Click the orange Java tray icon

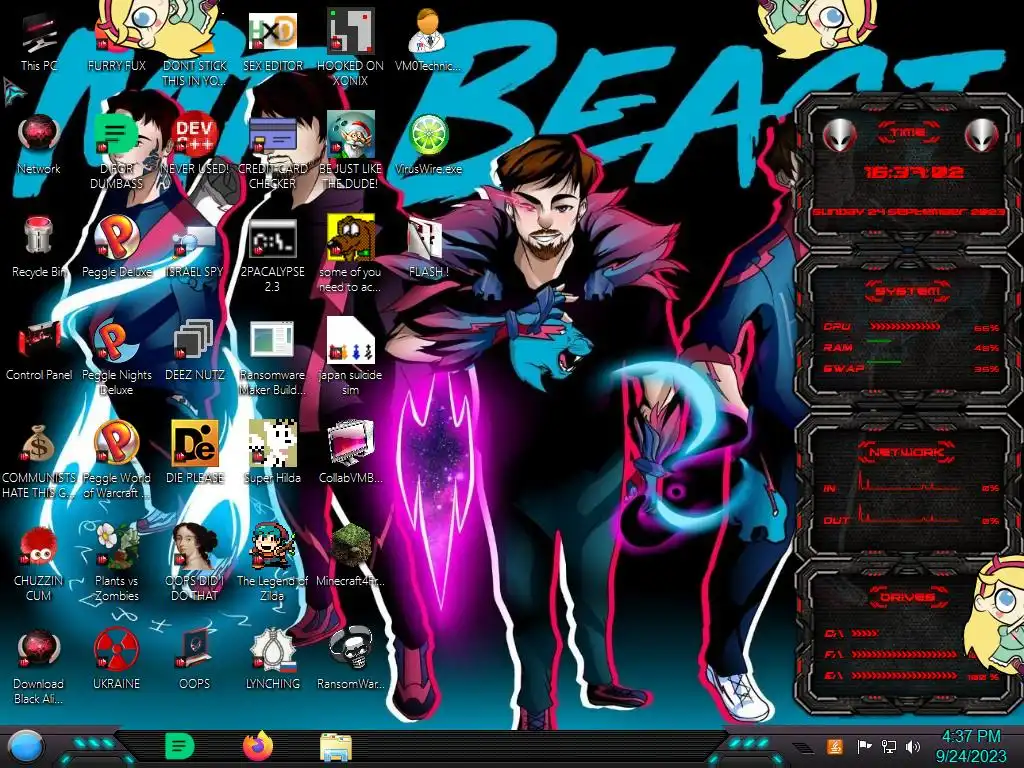(835, 746)
